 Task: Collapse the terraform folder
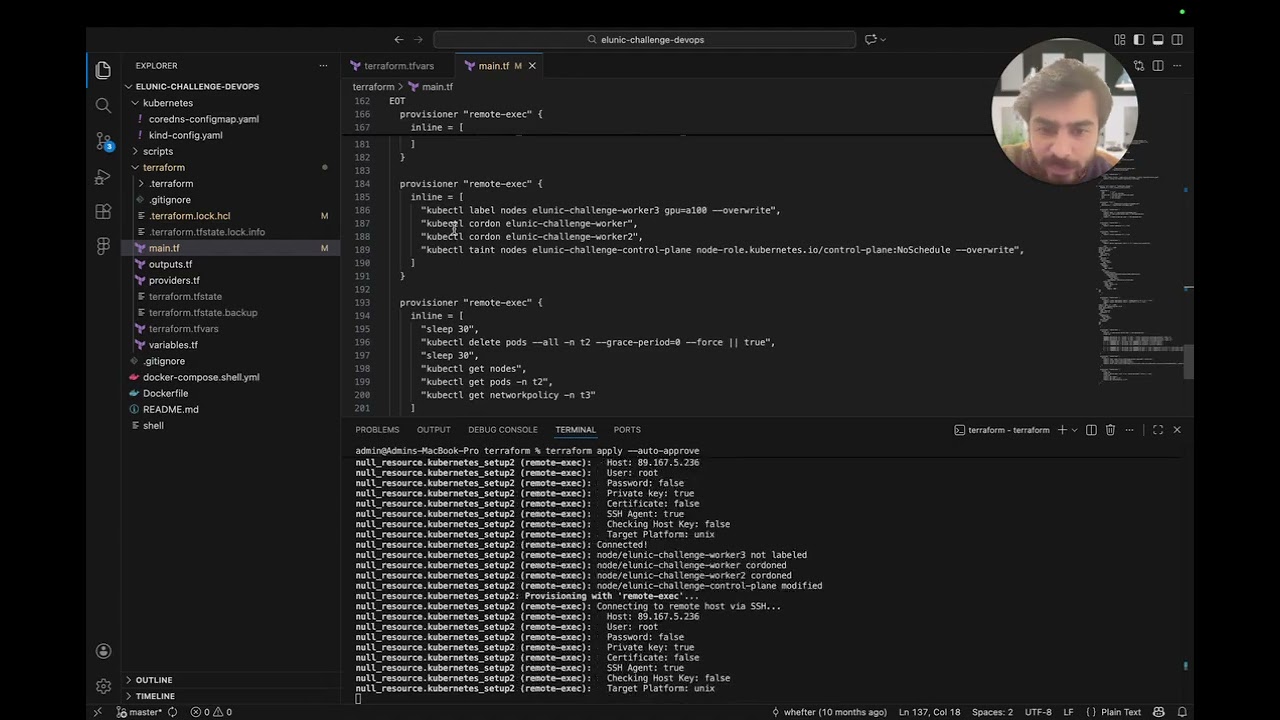pos(163,167)
